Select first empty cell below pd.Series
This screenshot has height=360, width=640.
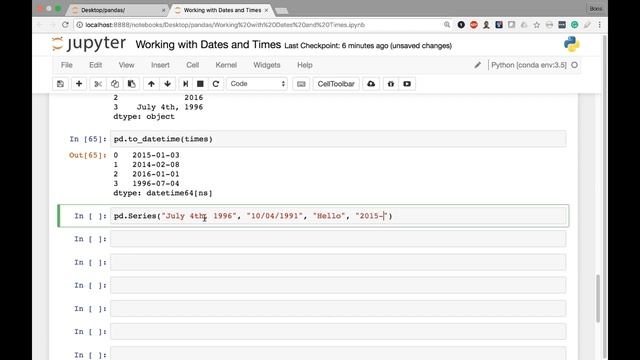[x=338, y=239]
